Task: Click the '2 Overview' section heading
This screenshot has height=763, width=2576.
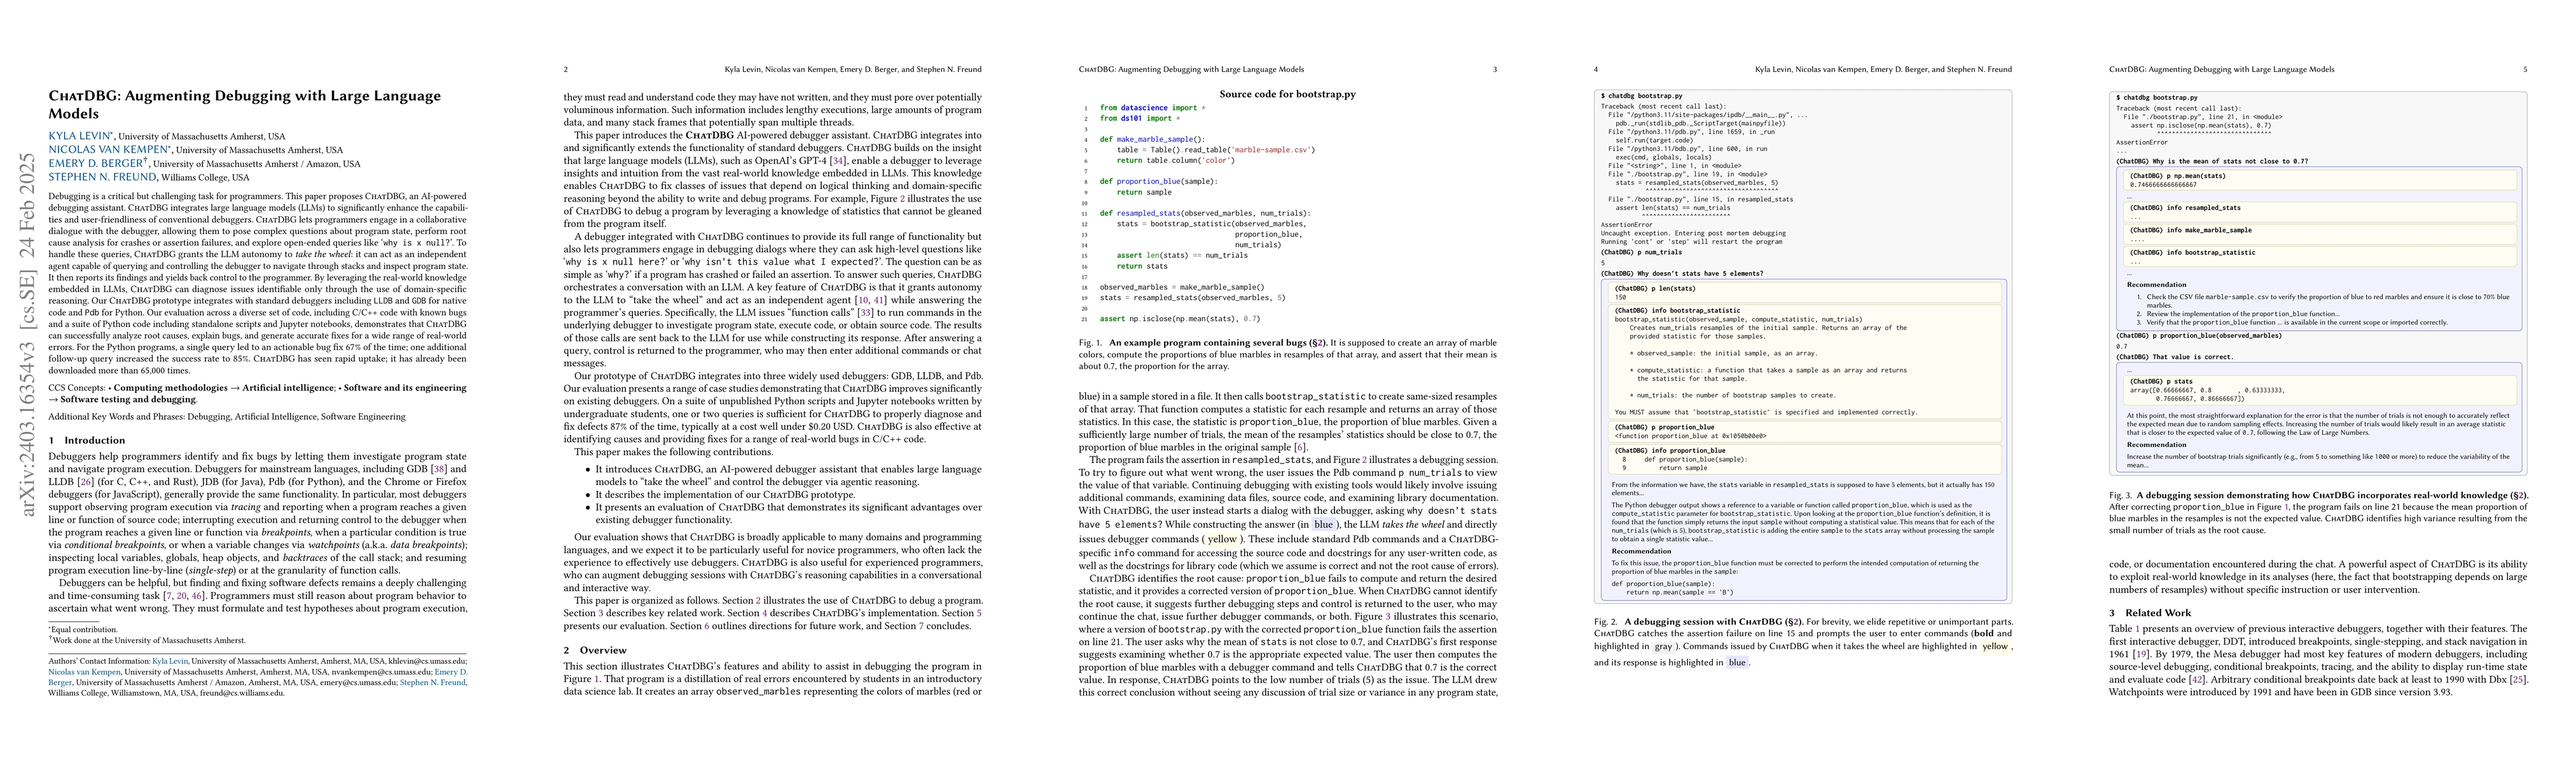Action: coord(595,650)
